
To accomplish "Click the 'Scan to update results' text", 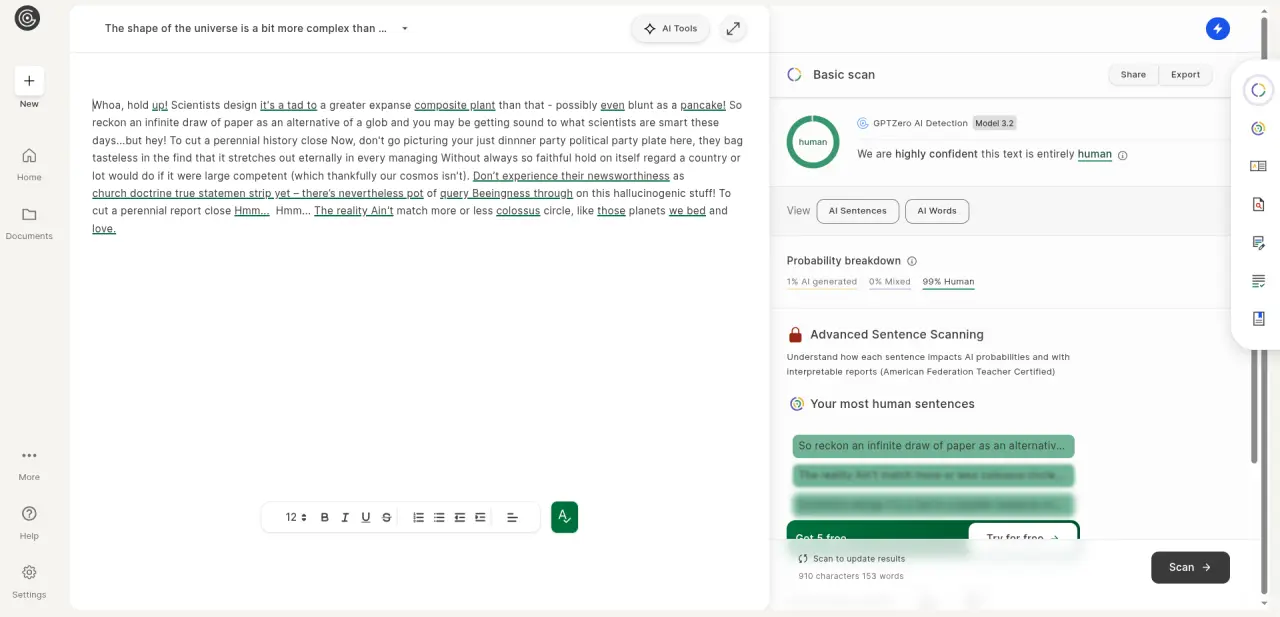I will coord(859,559).
